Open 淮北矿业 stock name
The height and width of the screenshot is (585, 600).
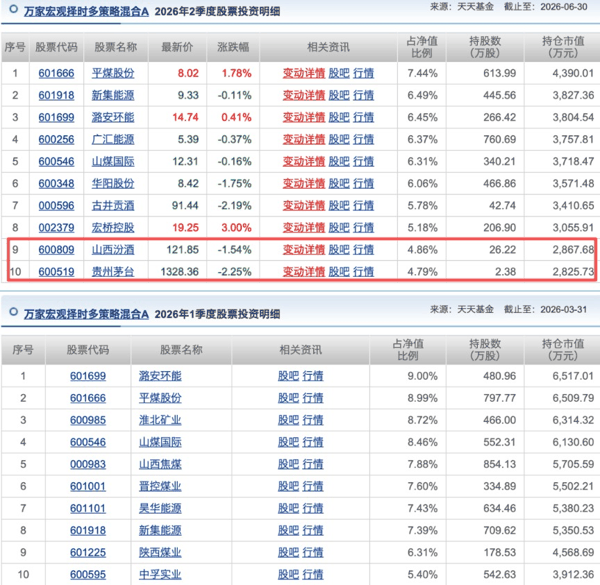[x=160, y=420]
